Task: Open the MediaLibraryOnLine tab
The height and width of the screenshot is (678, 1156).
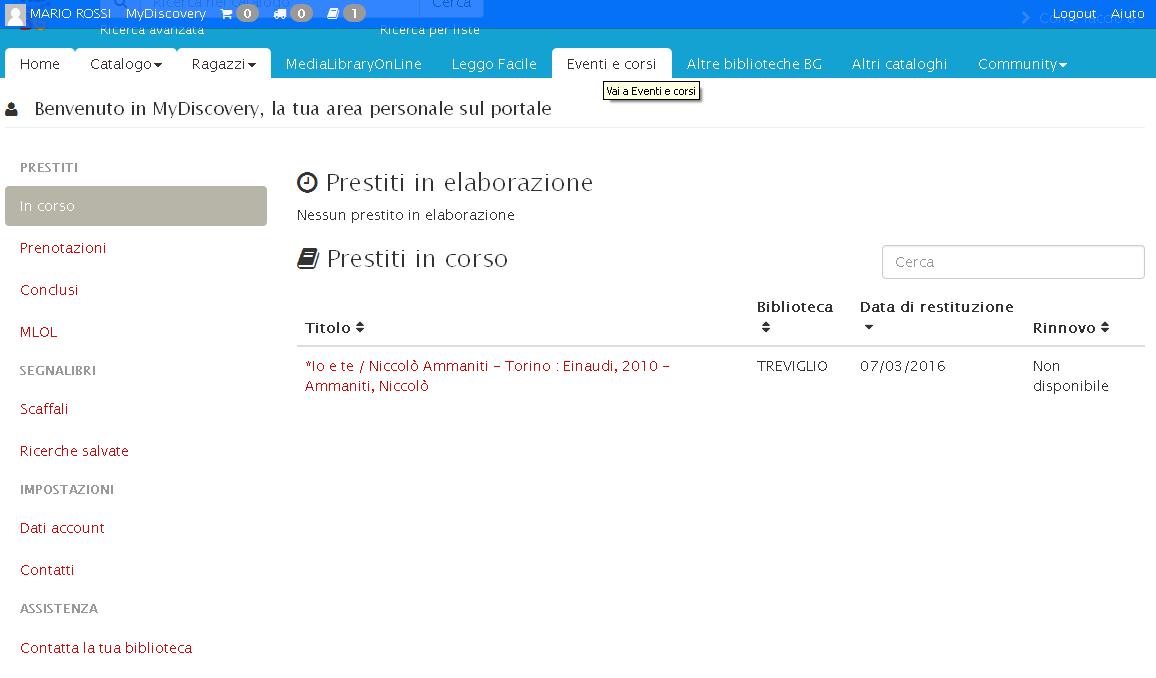Action: point(355,64)
